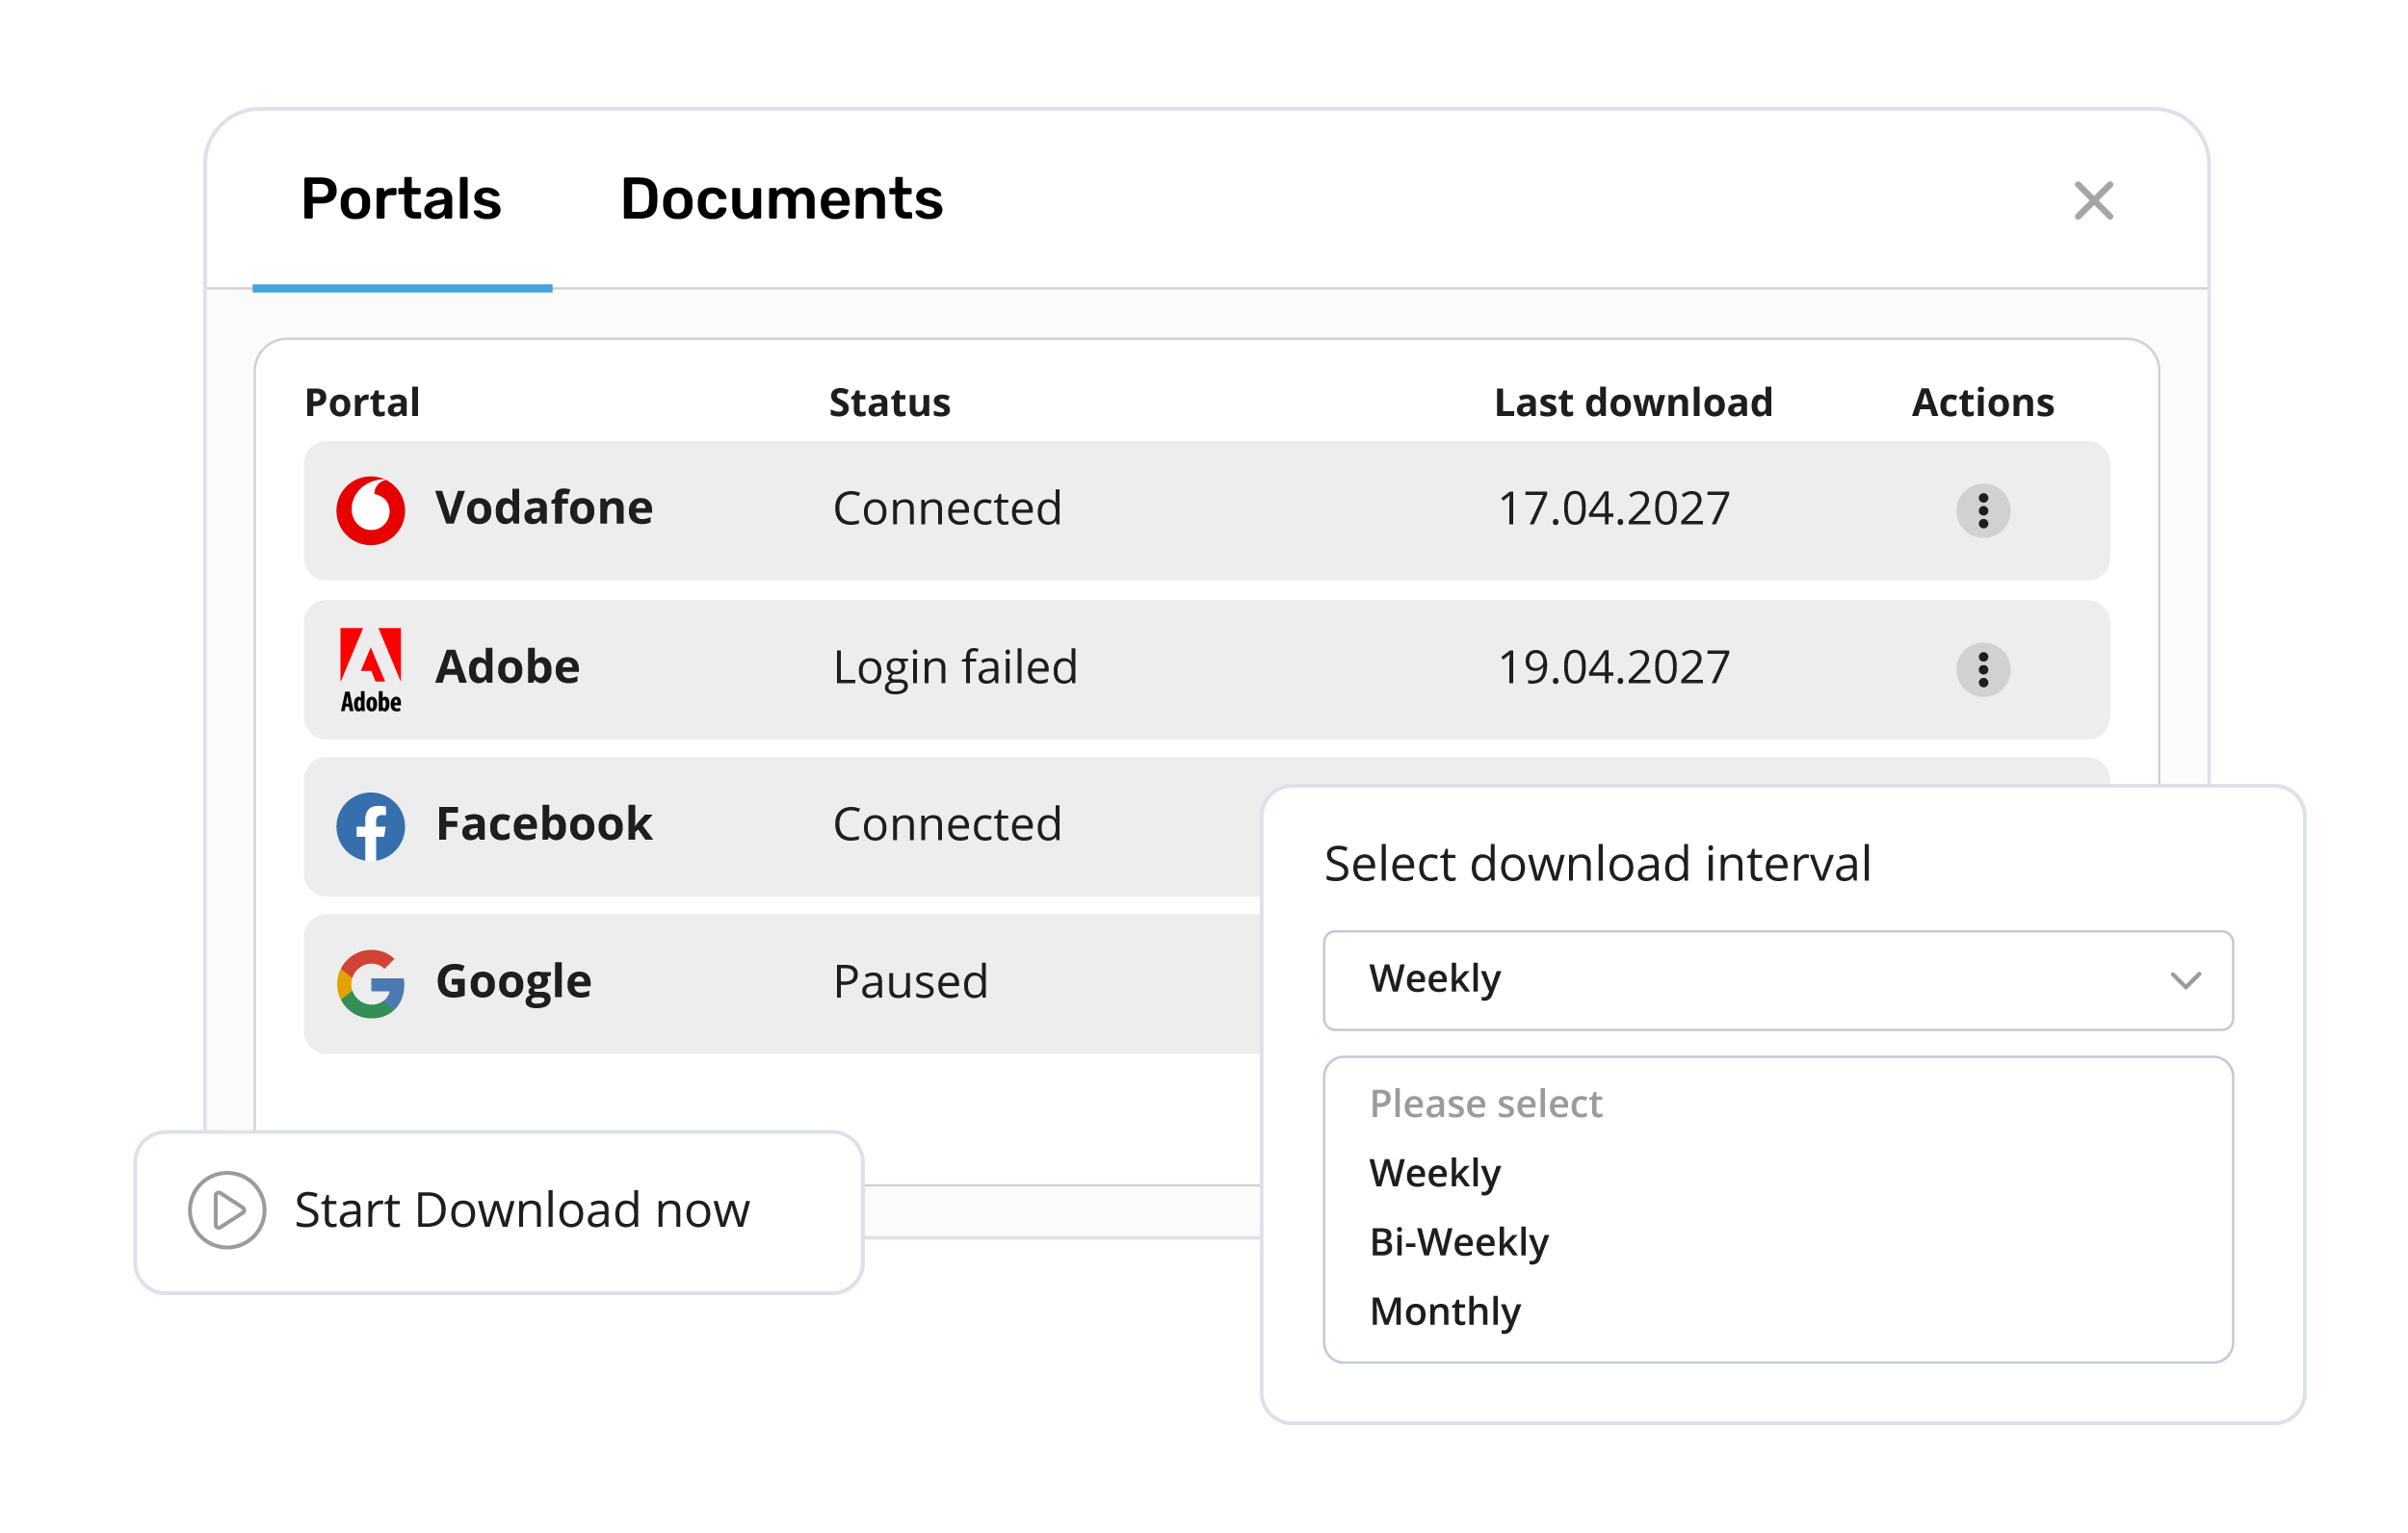Click the Login failed status

[x=955, y=667]
